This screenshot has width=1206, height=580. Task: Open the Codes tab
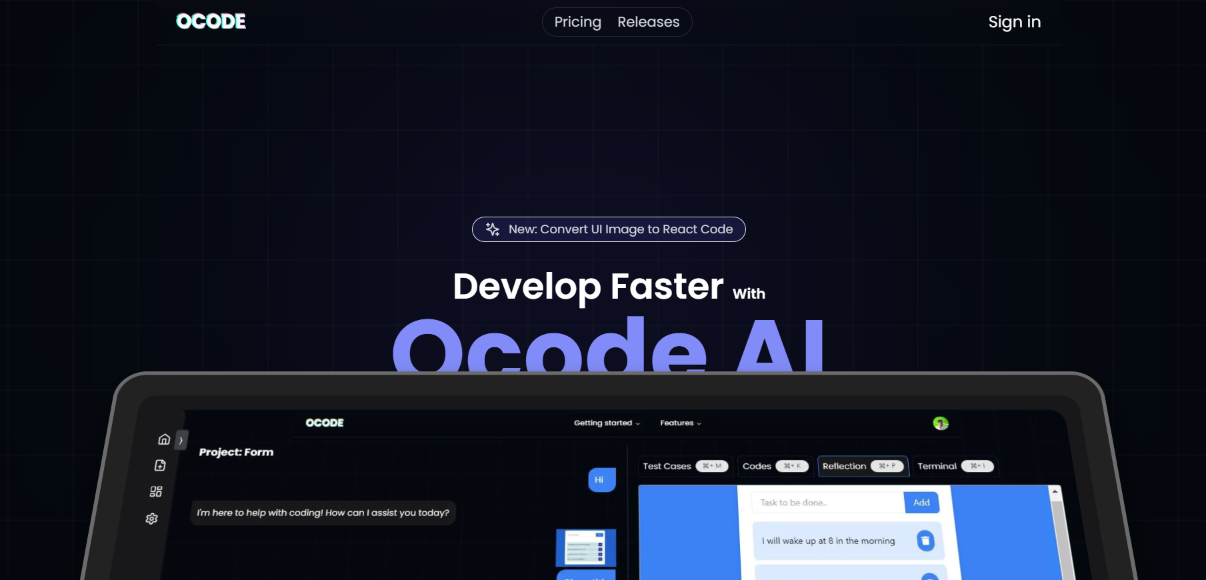point(775,466)
